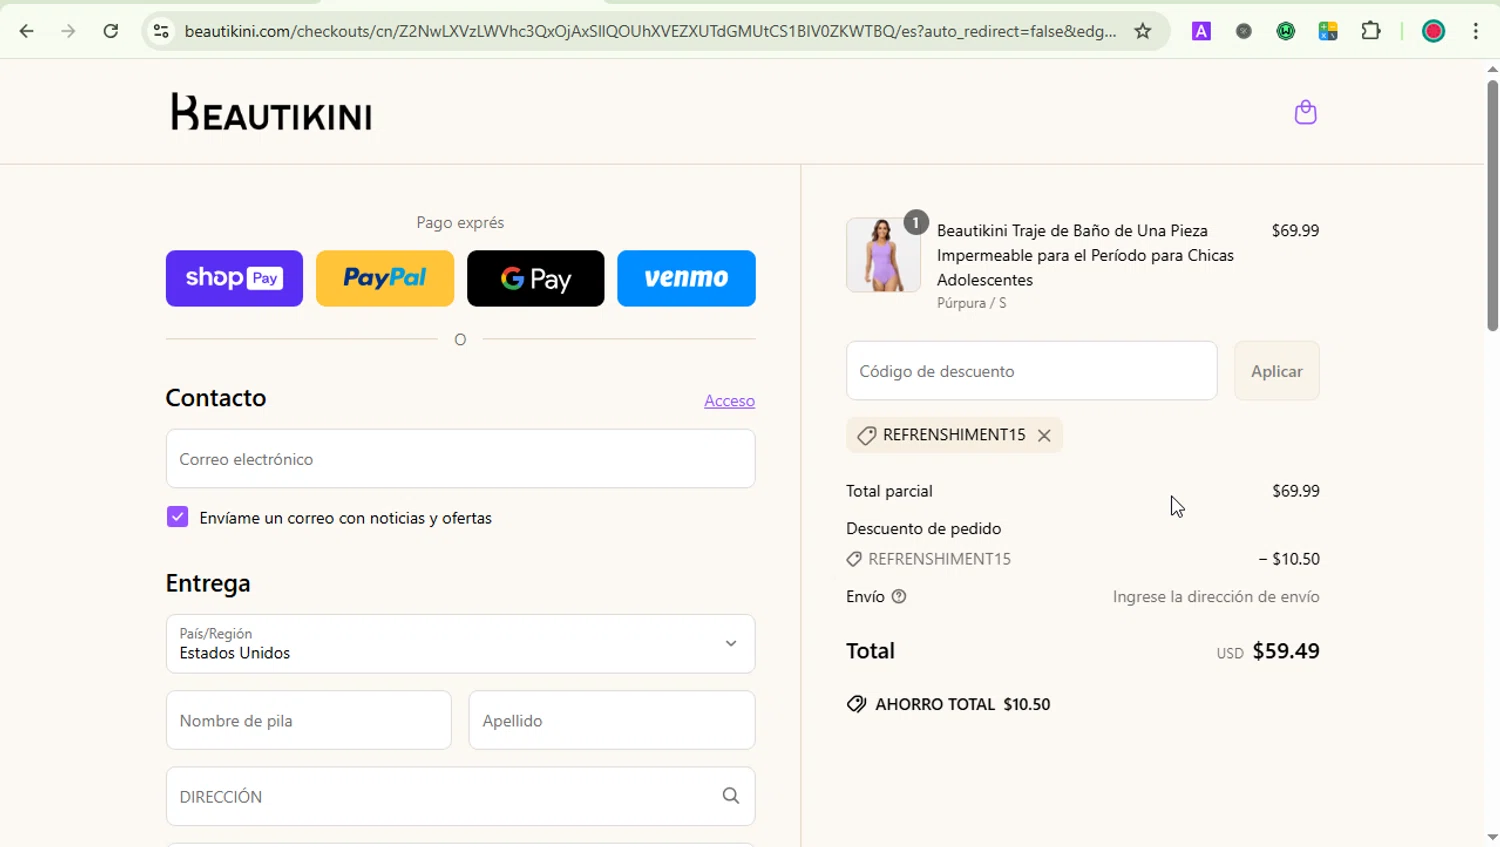
Task: Click the Entrega heading
Action: (x=208, y=583)
